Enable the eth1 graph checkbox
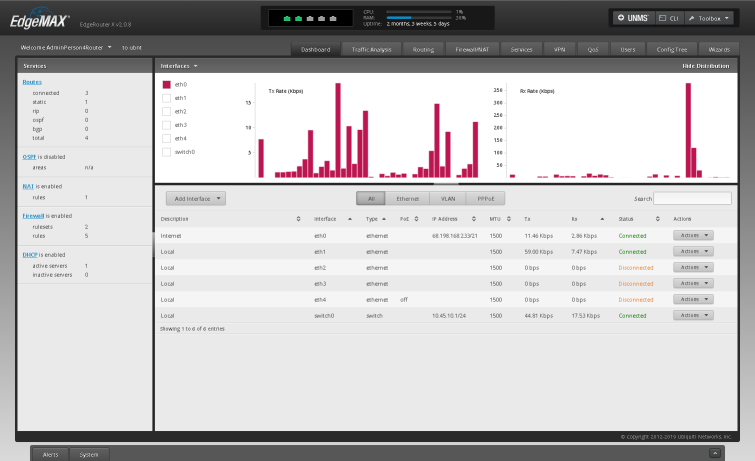The height and width of the screenshot is (461, 755). click(x=167, y=98)
